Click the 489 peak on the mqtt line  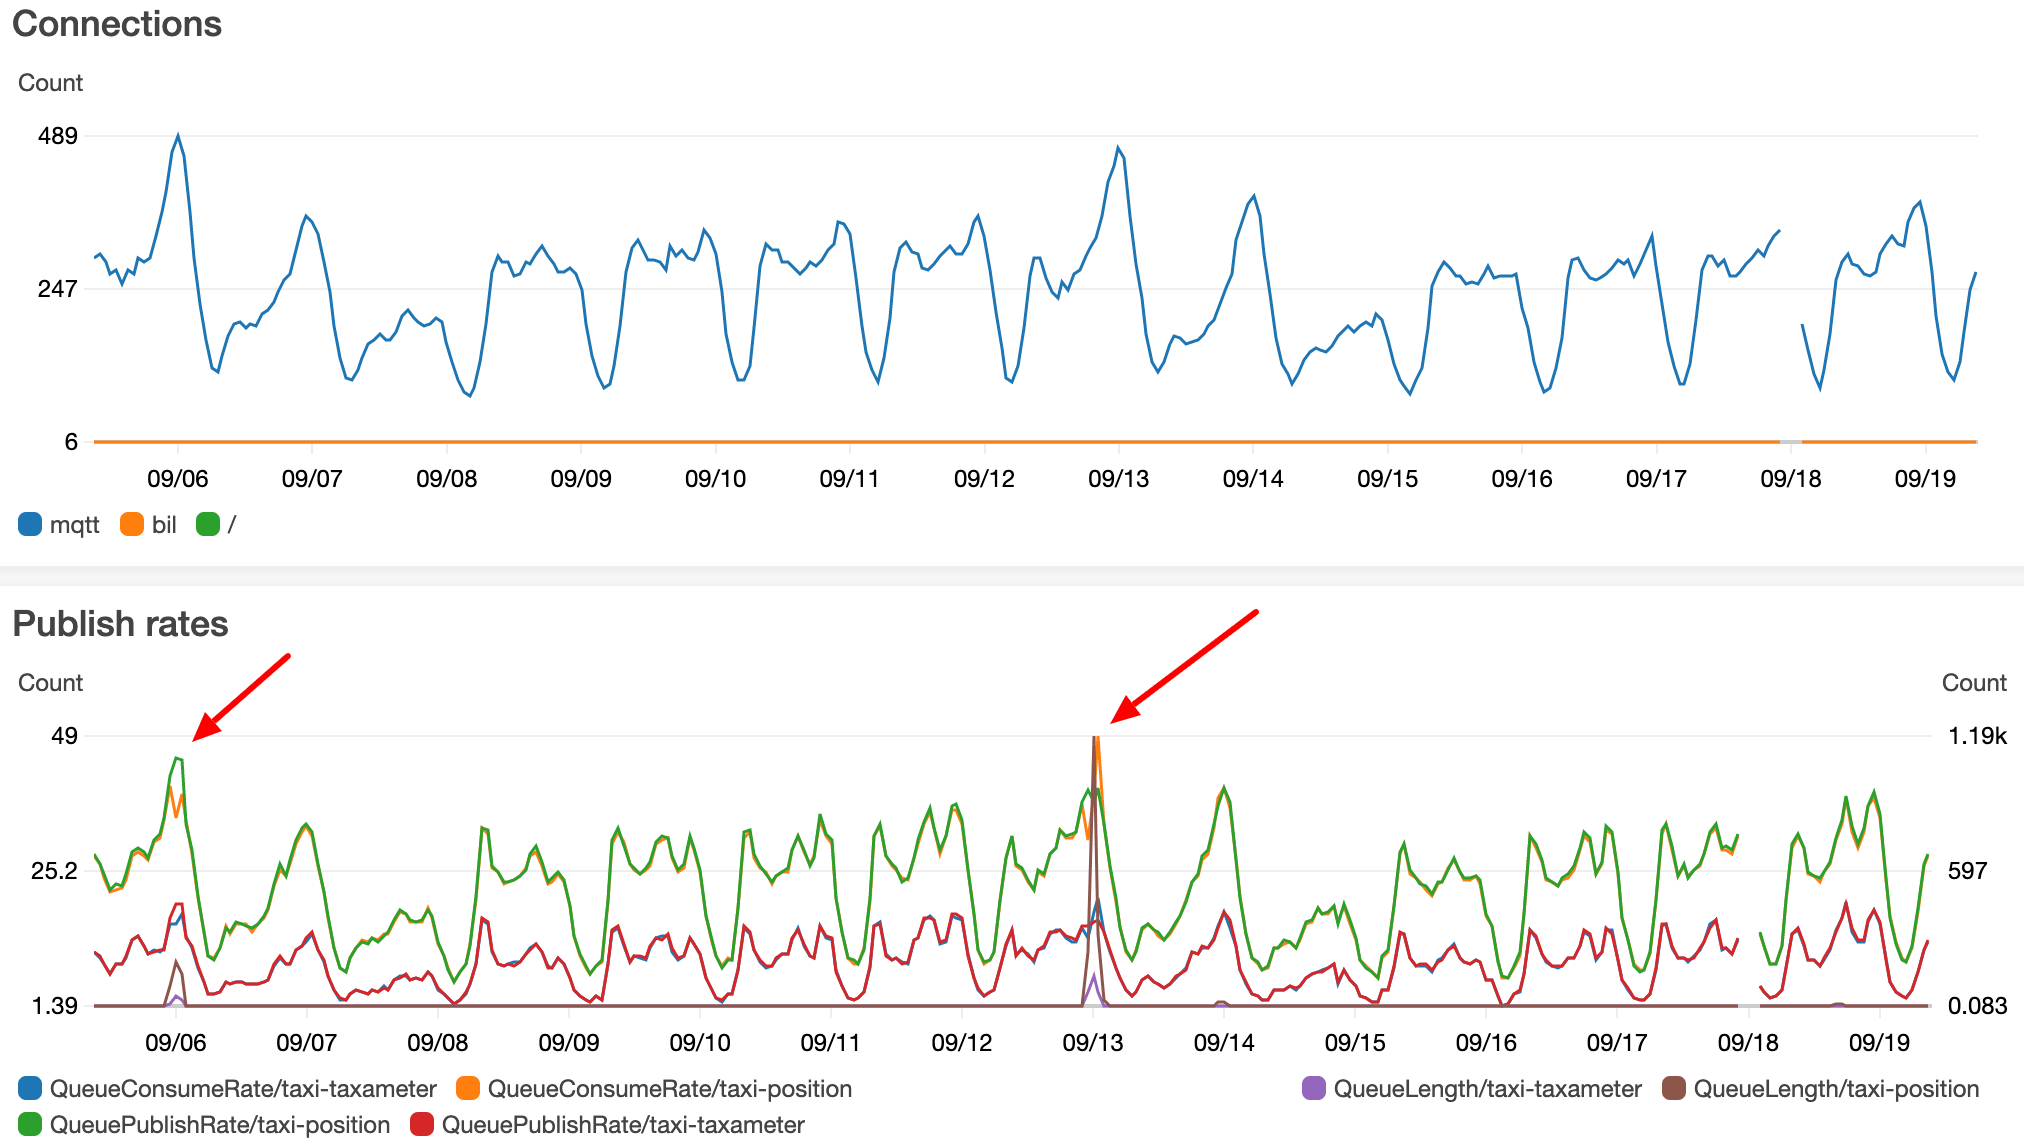coord(178,136)
